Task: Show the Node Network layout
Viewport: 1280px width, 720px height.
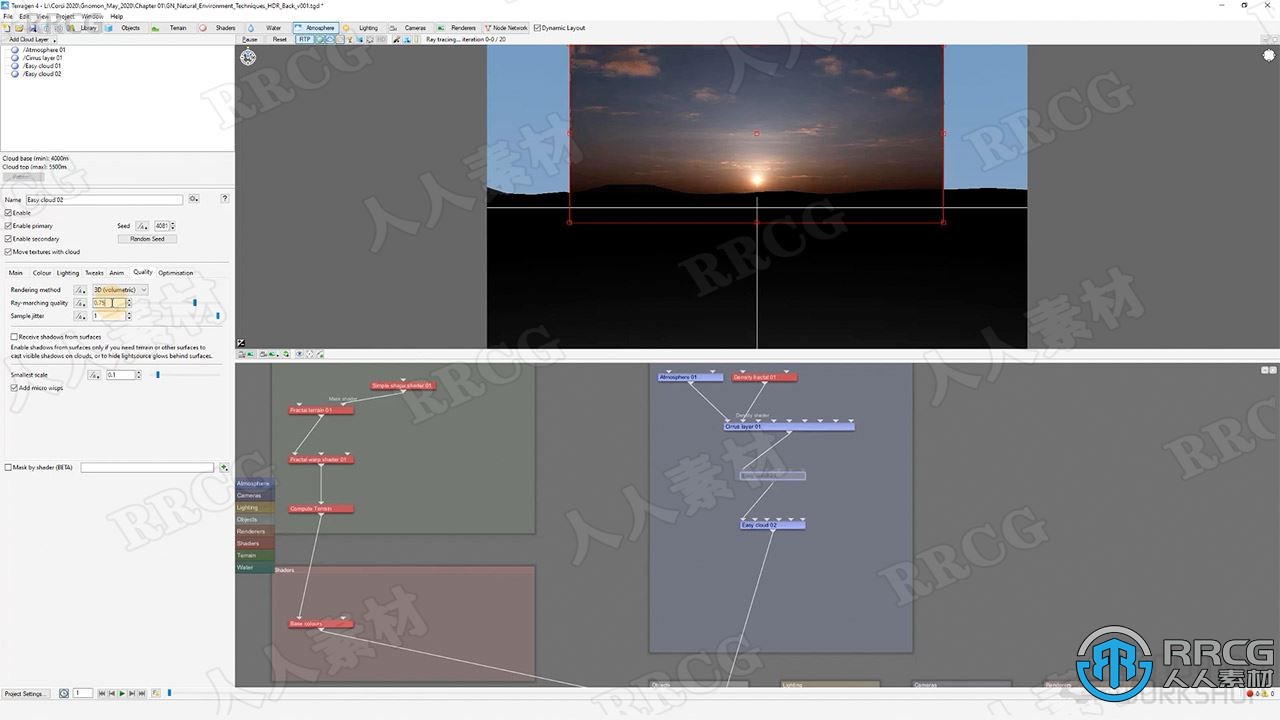Action: coord(506,28)
